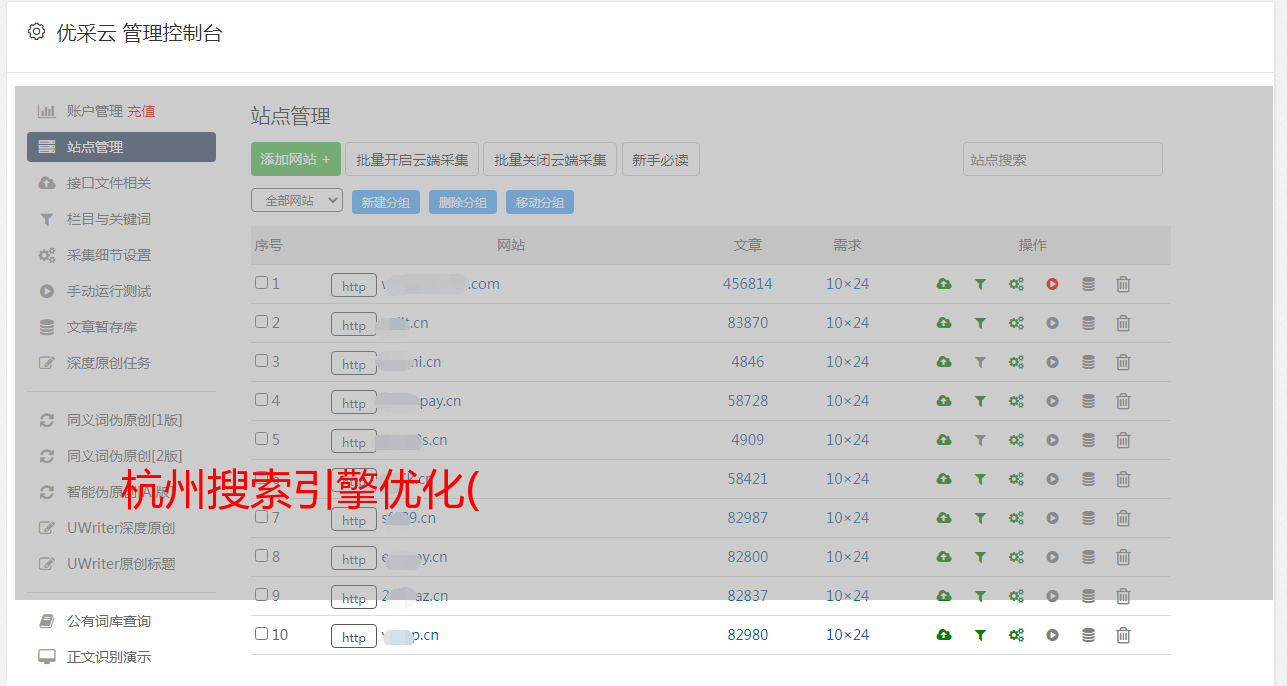Click the 删除分组 button
Screen dimensions: 1287x686
463,202
